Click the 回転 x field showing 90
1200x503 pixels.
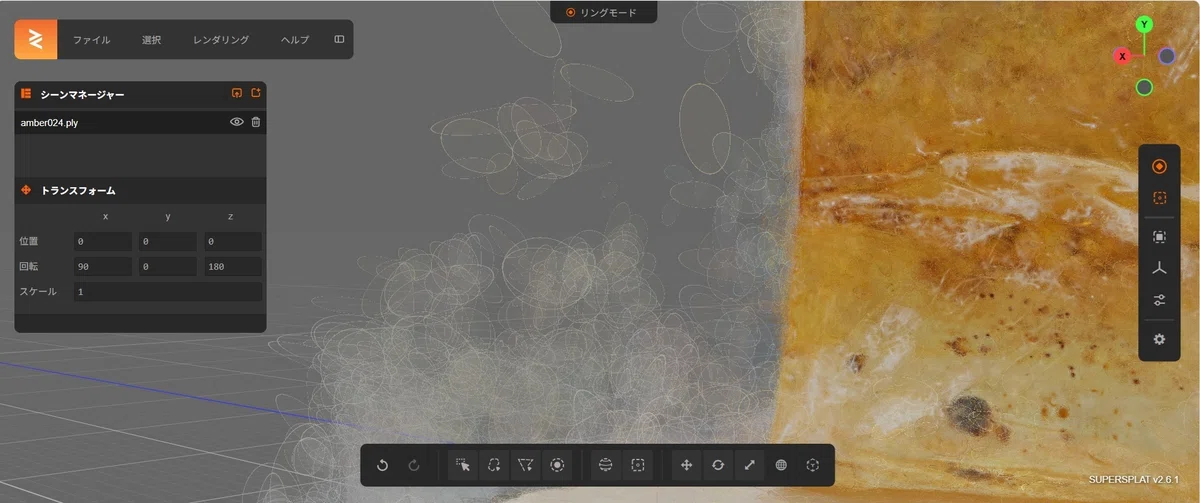[x=103, y=266]
